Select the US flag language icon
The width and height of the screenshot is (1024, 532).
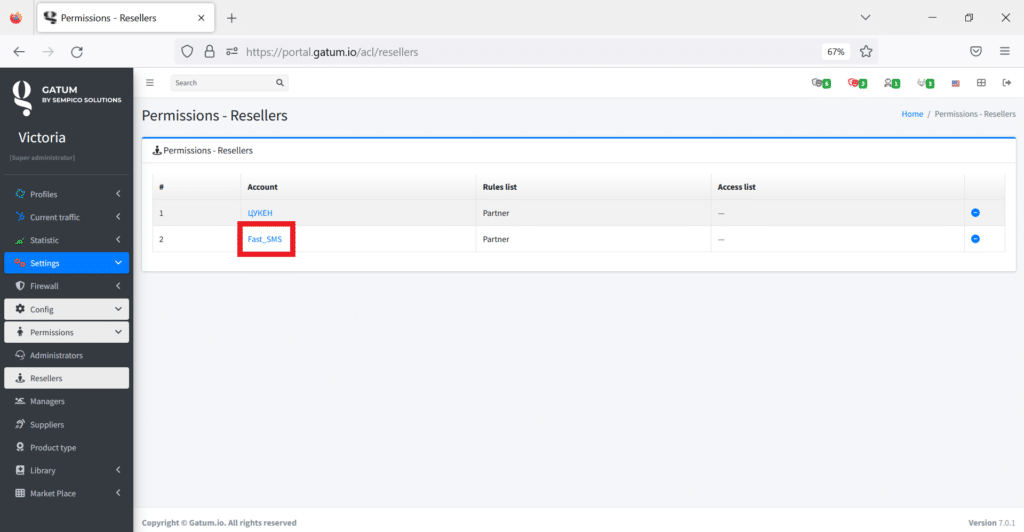(956, 83)
